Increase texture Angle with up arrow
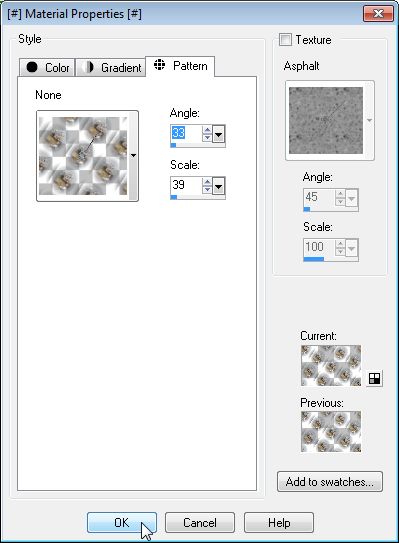 [x=340, y=194]
